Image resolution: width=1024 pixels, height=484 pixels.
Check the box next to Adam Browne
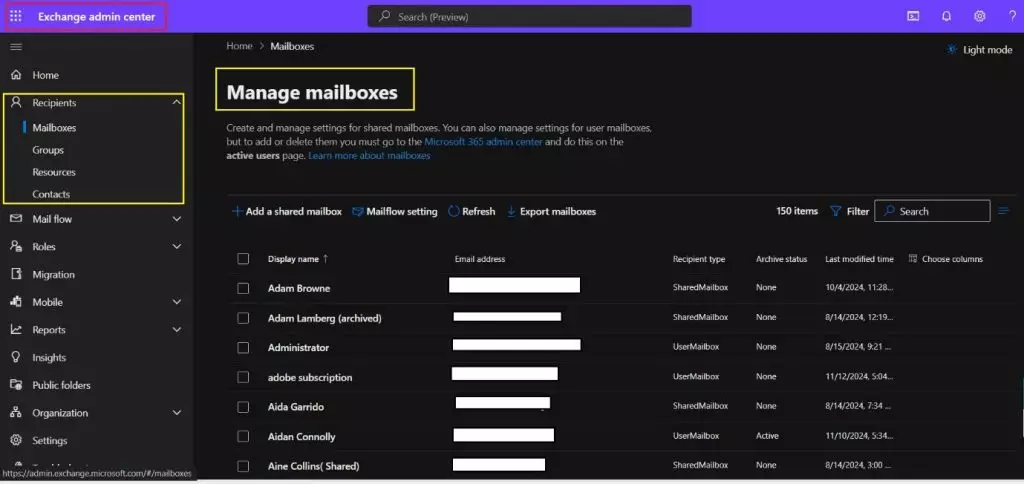pos(243,288)
